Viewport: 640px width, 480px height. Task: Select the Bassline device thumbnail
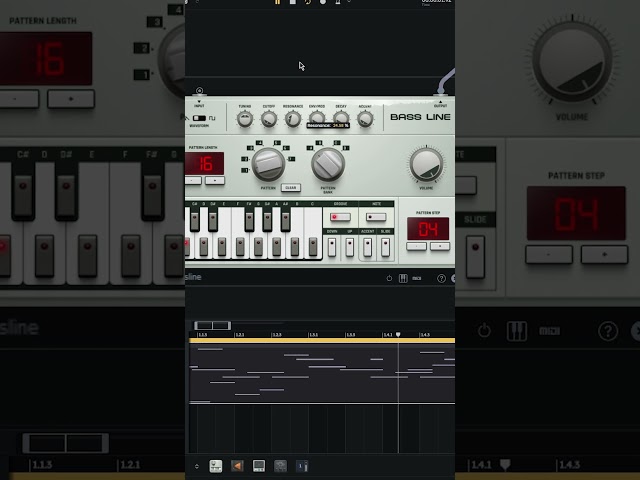216,466
